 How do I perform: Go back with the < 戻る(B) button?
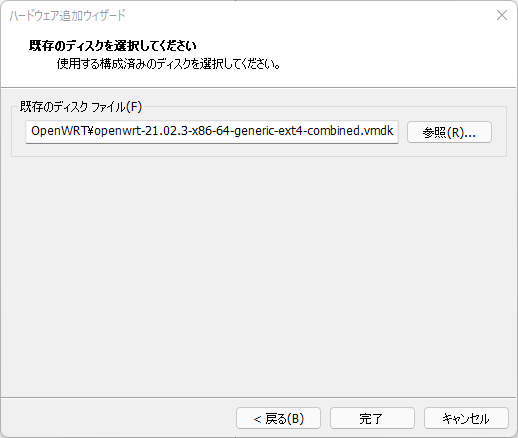tap(278, 418)
